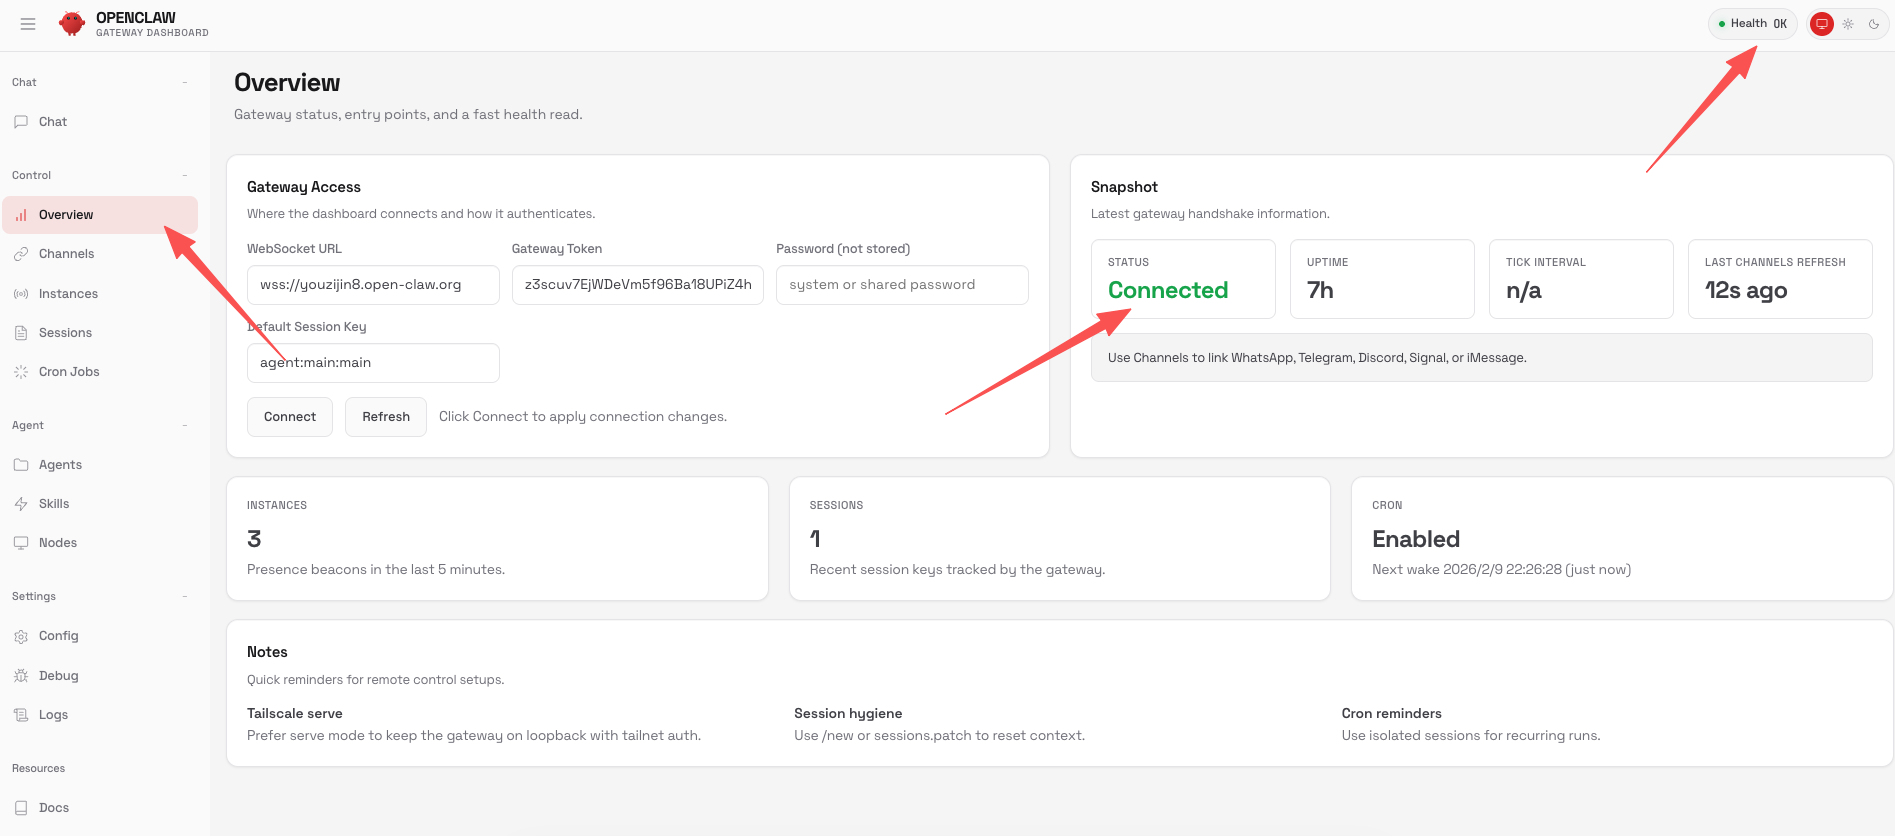The image size is (1895, 836).
Task: Click the Tick Interval n/a value
Action: point(1524,291)
